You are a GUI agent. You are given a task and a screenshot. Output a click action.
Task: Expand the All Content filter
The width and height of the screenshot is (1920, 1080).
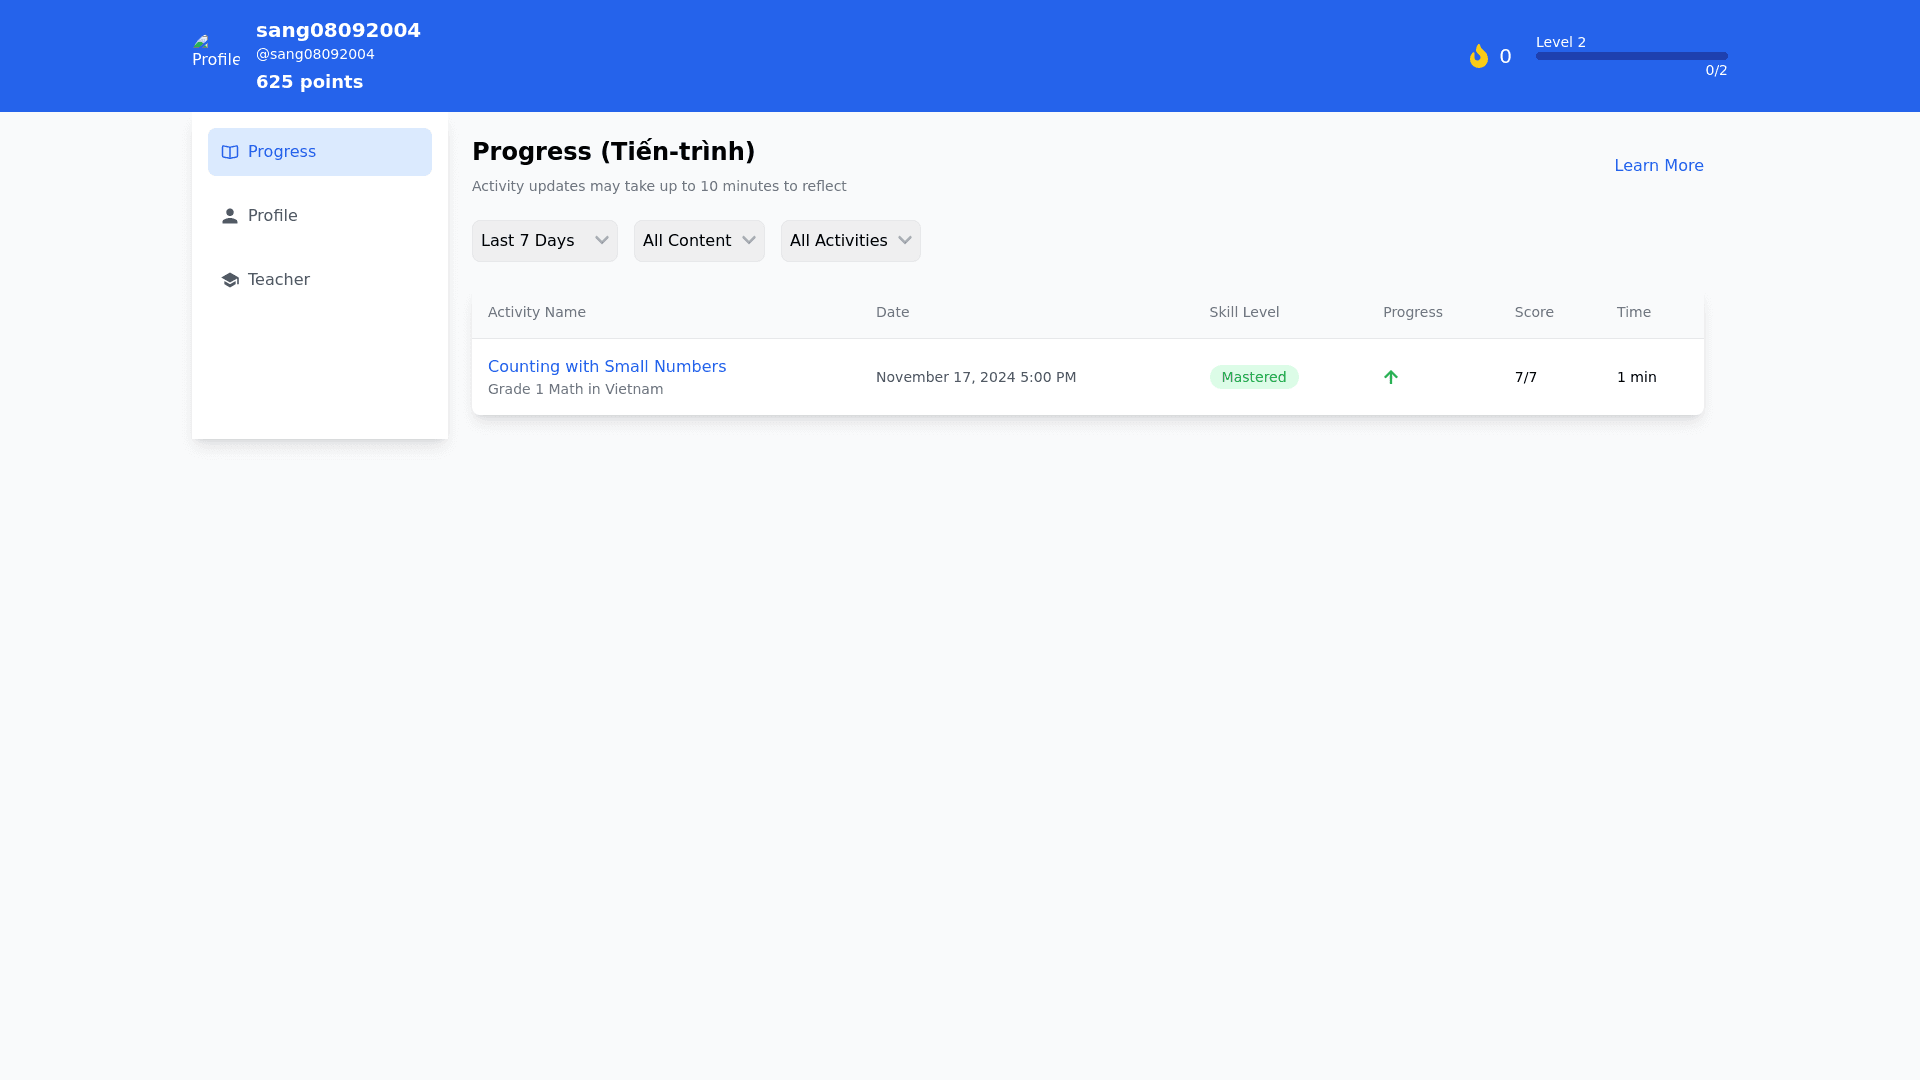(x=698, y=241)
